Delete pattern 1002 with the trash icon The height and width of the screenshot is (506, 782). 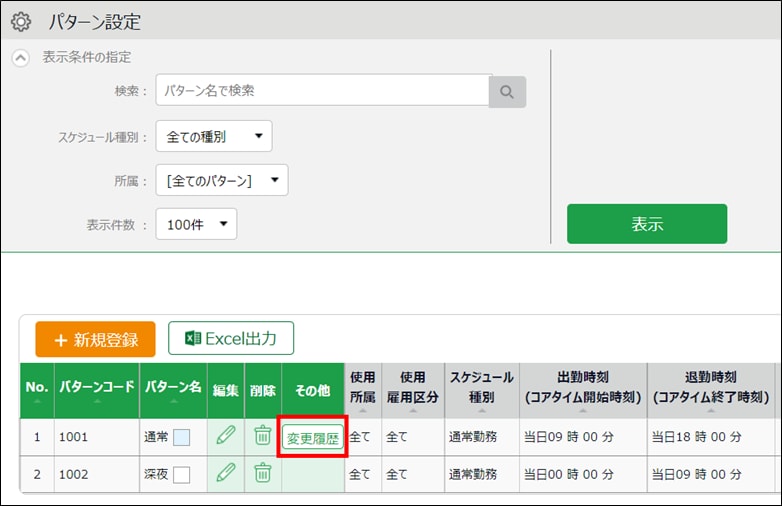tap(262, 473)
